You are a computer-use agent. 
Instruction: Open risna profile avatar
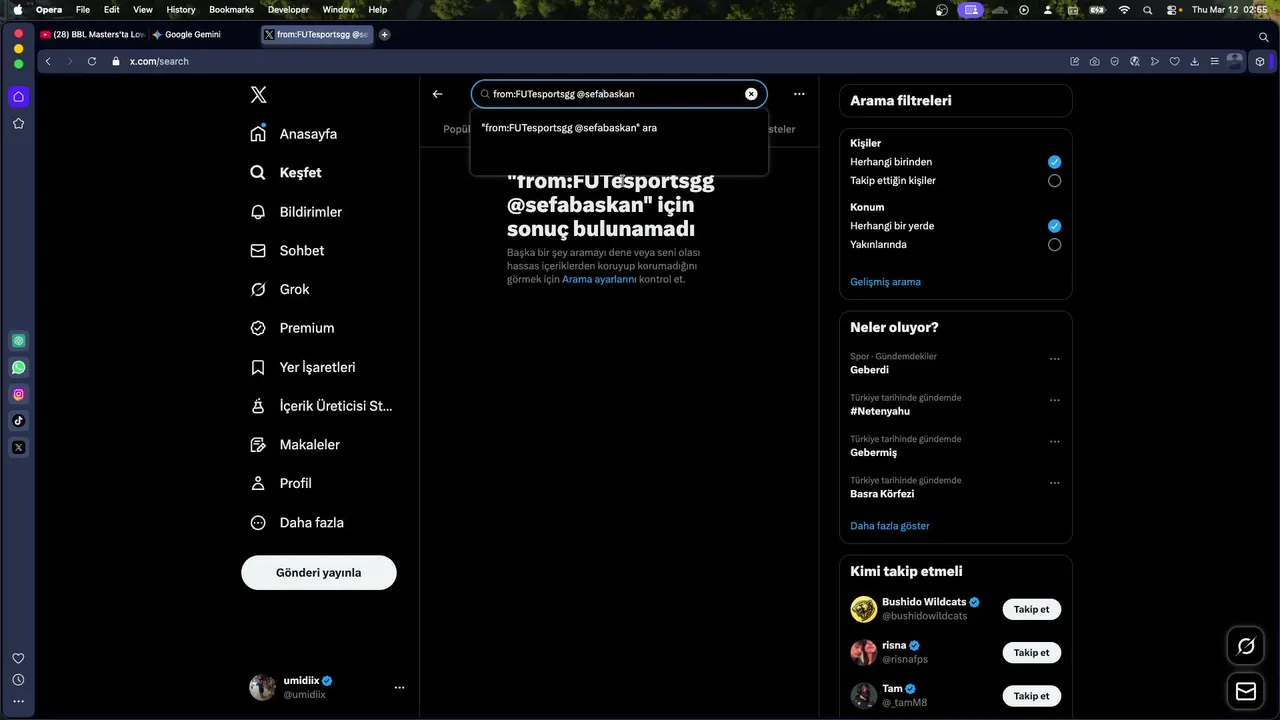(863, 652)
